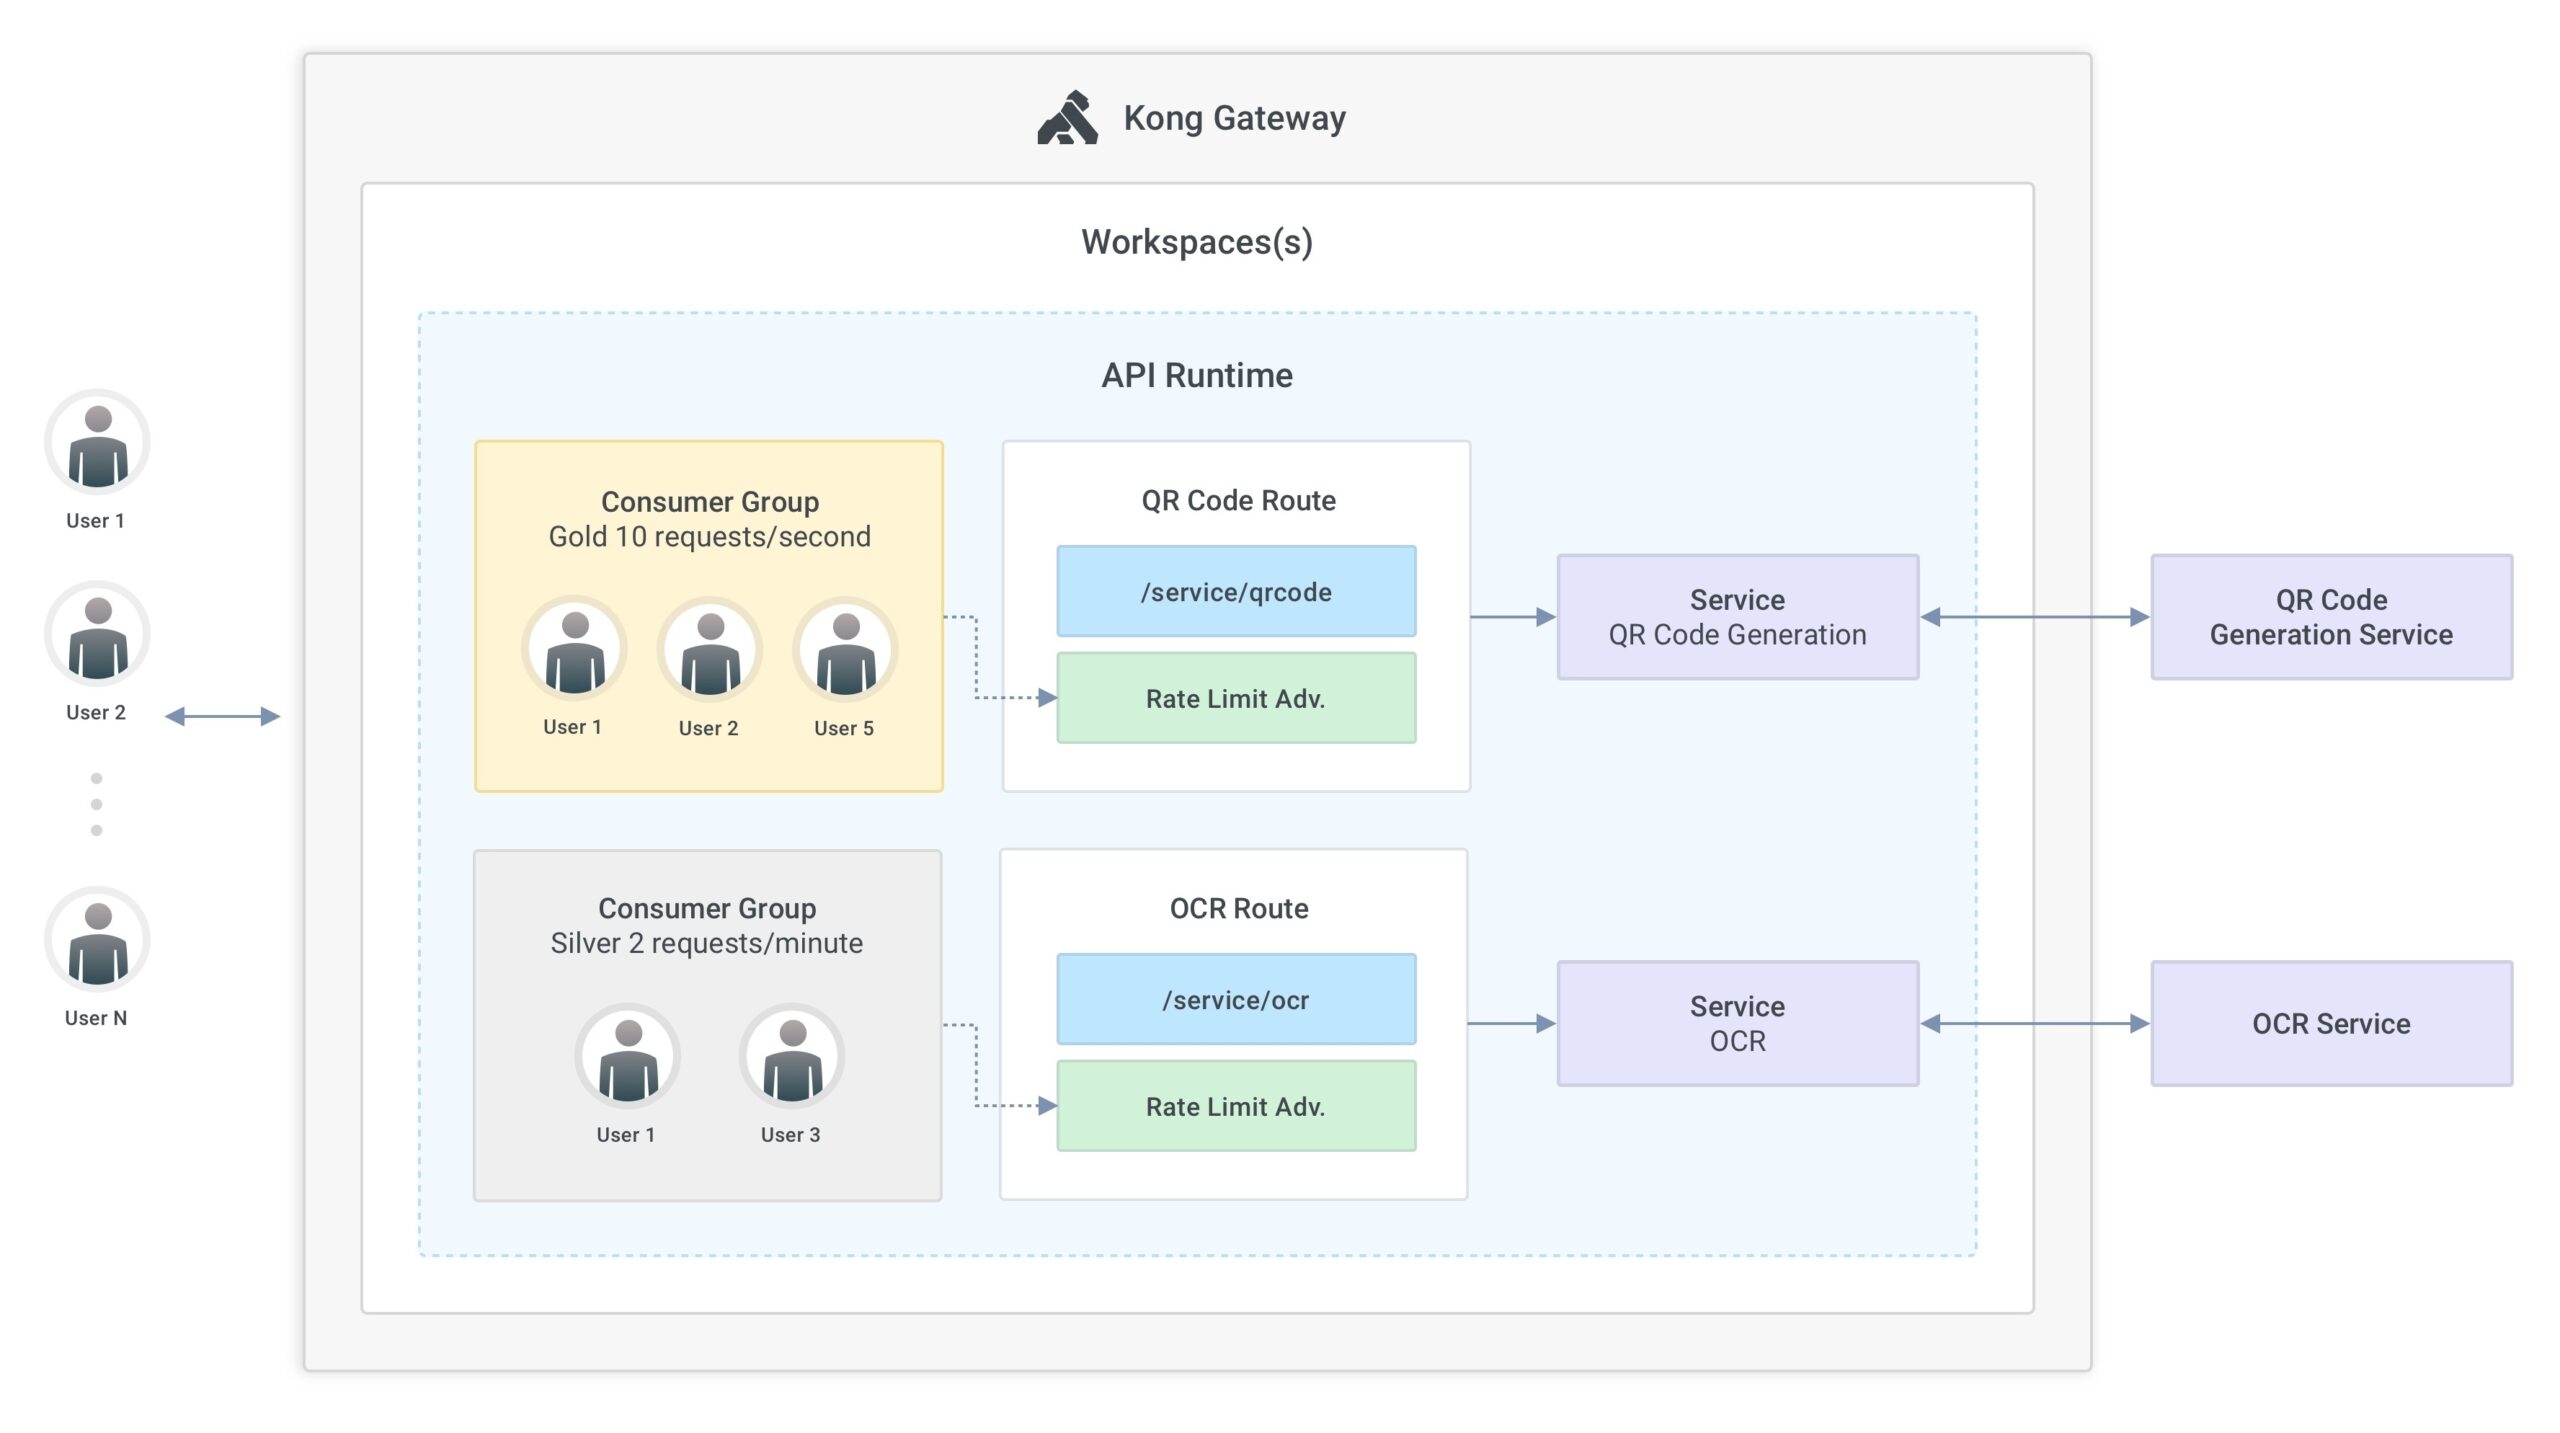
Task: Click the /service/qrcode path box
Action: click(1236, 591)
